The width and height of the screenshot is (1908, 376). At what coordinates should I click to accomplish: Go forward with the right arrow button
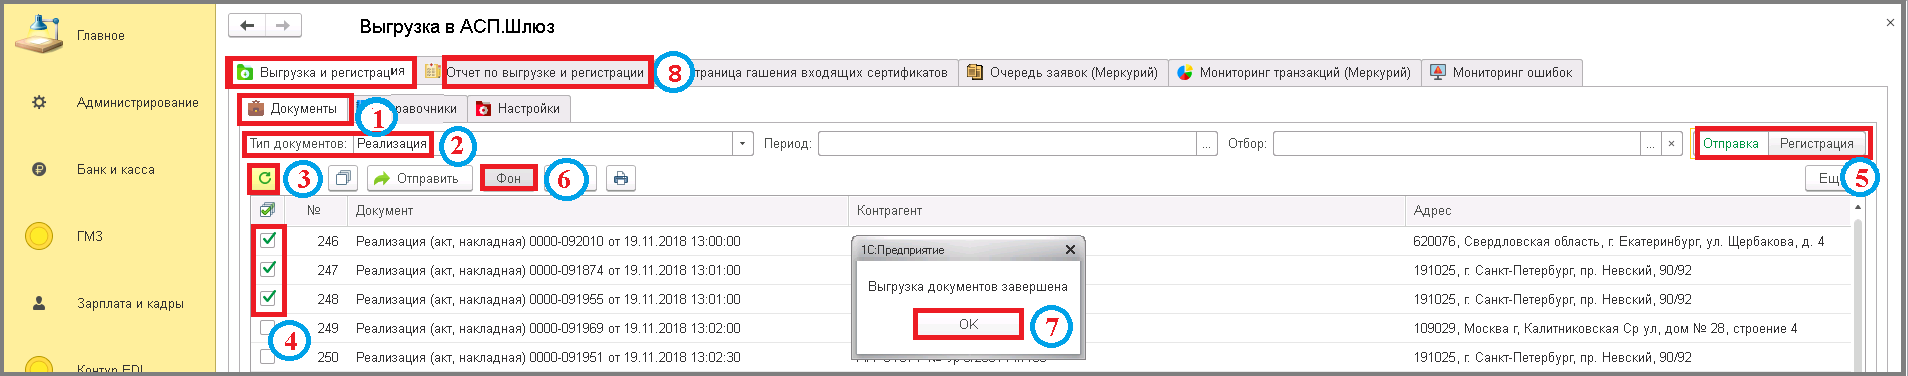tap(283, 26)
